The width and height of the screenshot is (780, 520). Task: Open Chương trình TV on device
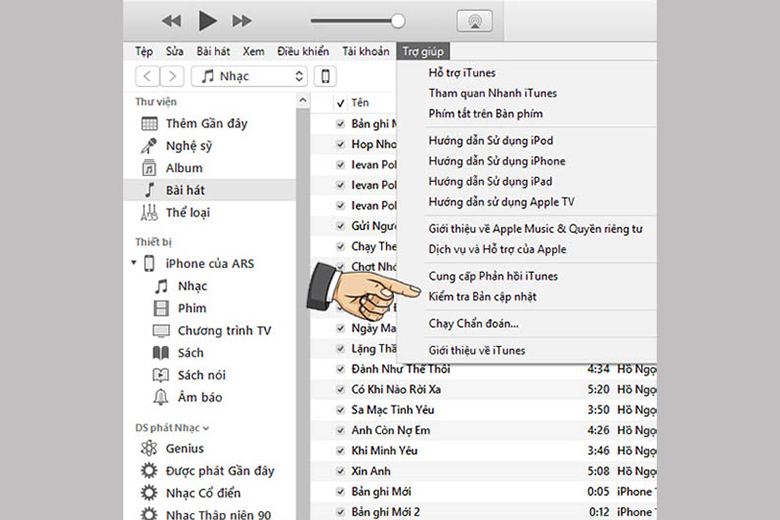click(x=224, y=330)
